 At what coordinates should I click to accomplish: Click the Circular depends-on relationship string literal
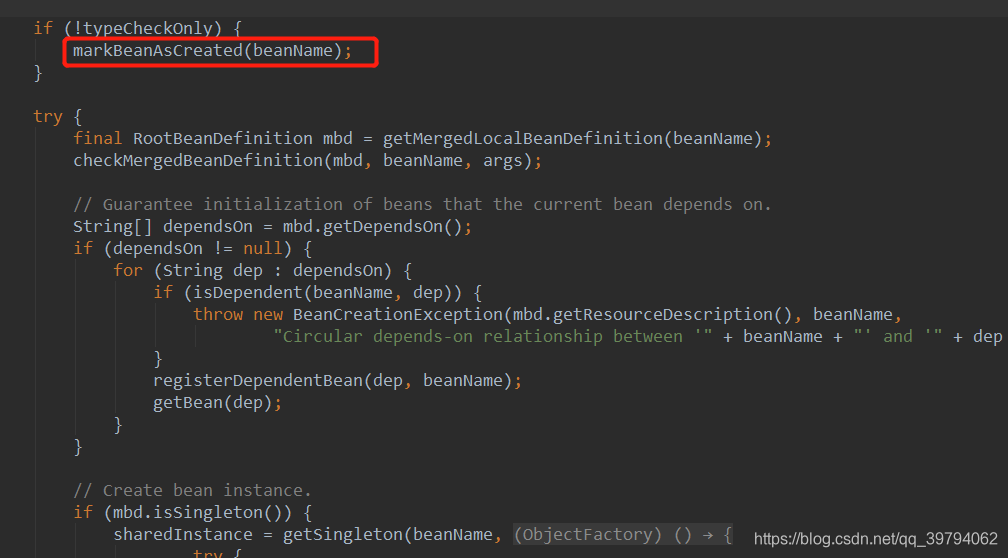pos(492,336)
